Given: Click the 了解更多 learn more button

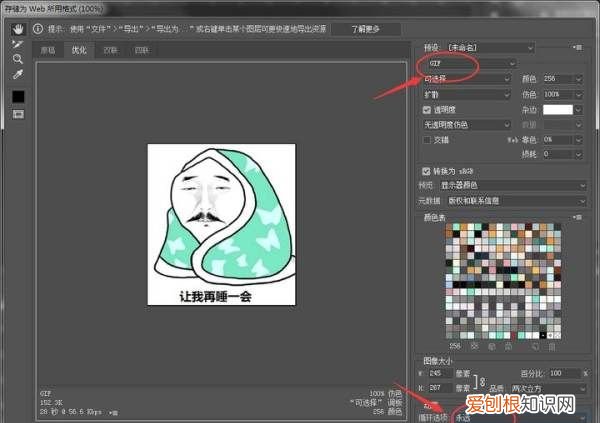Looking at the screenshot, I should [365, 29].
